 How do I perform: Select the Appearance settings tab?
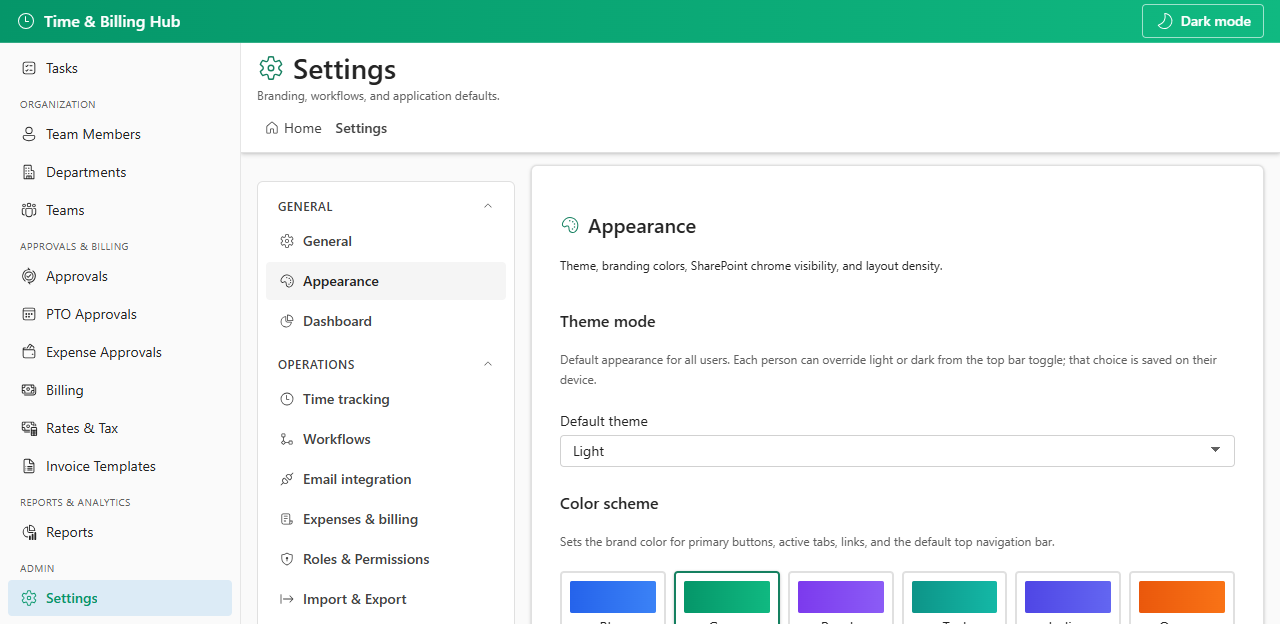point(386,281)
